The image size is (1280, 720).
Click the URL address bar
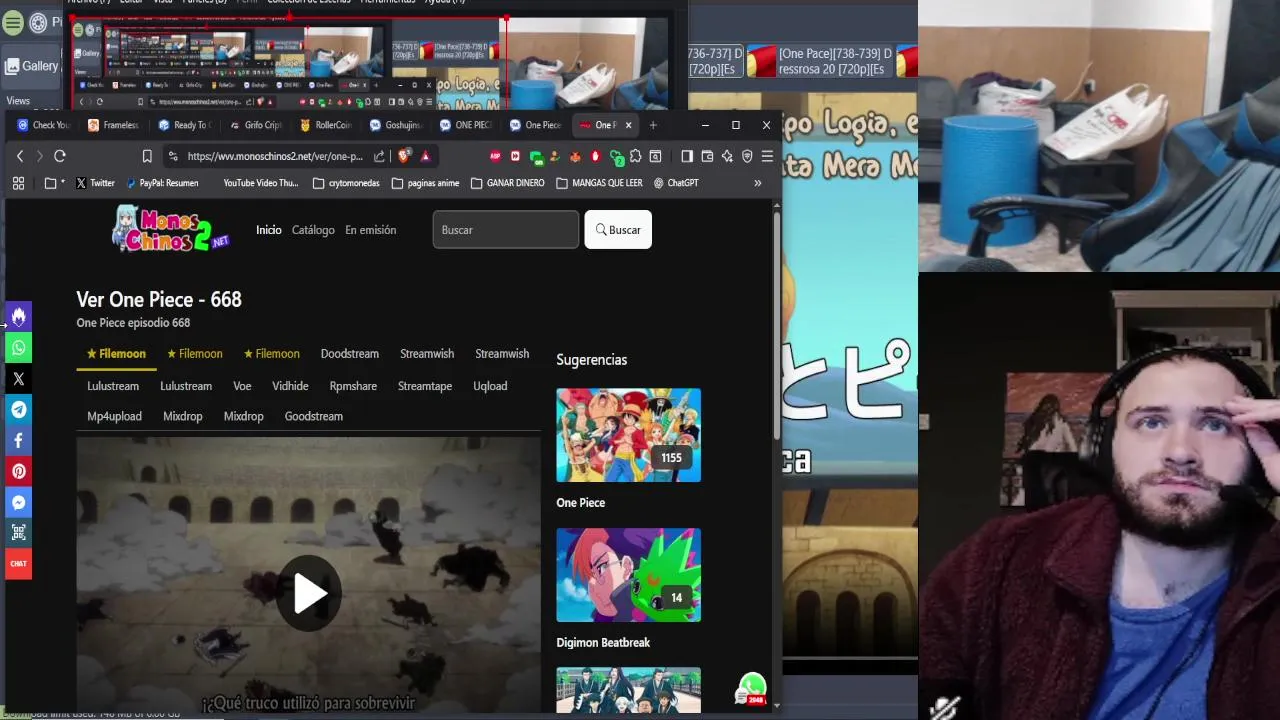[275, 156]
